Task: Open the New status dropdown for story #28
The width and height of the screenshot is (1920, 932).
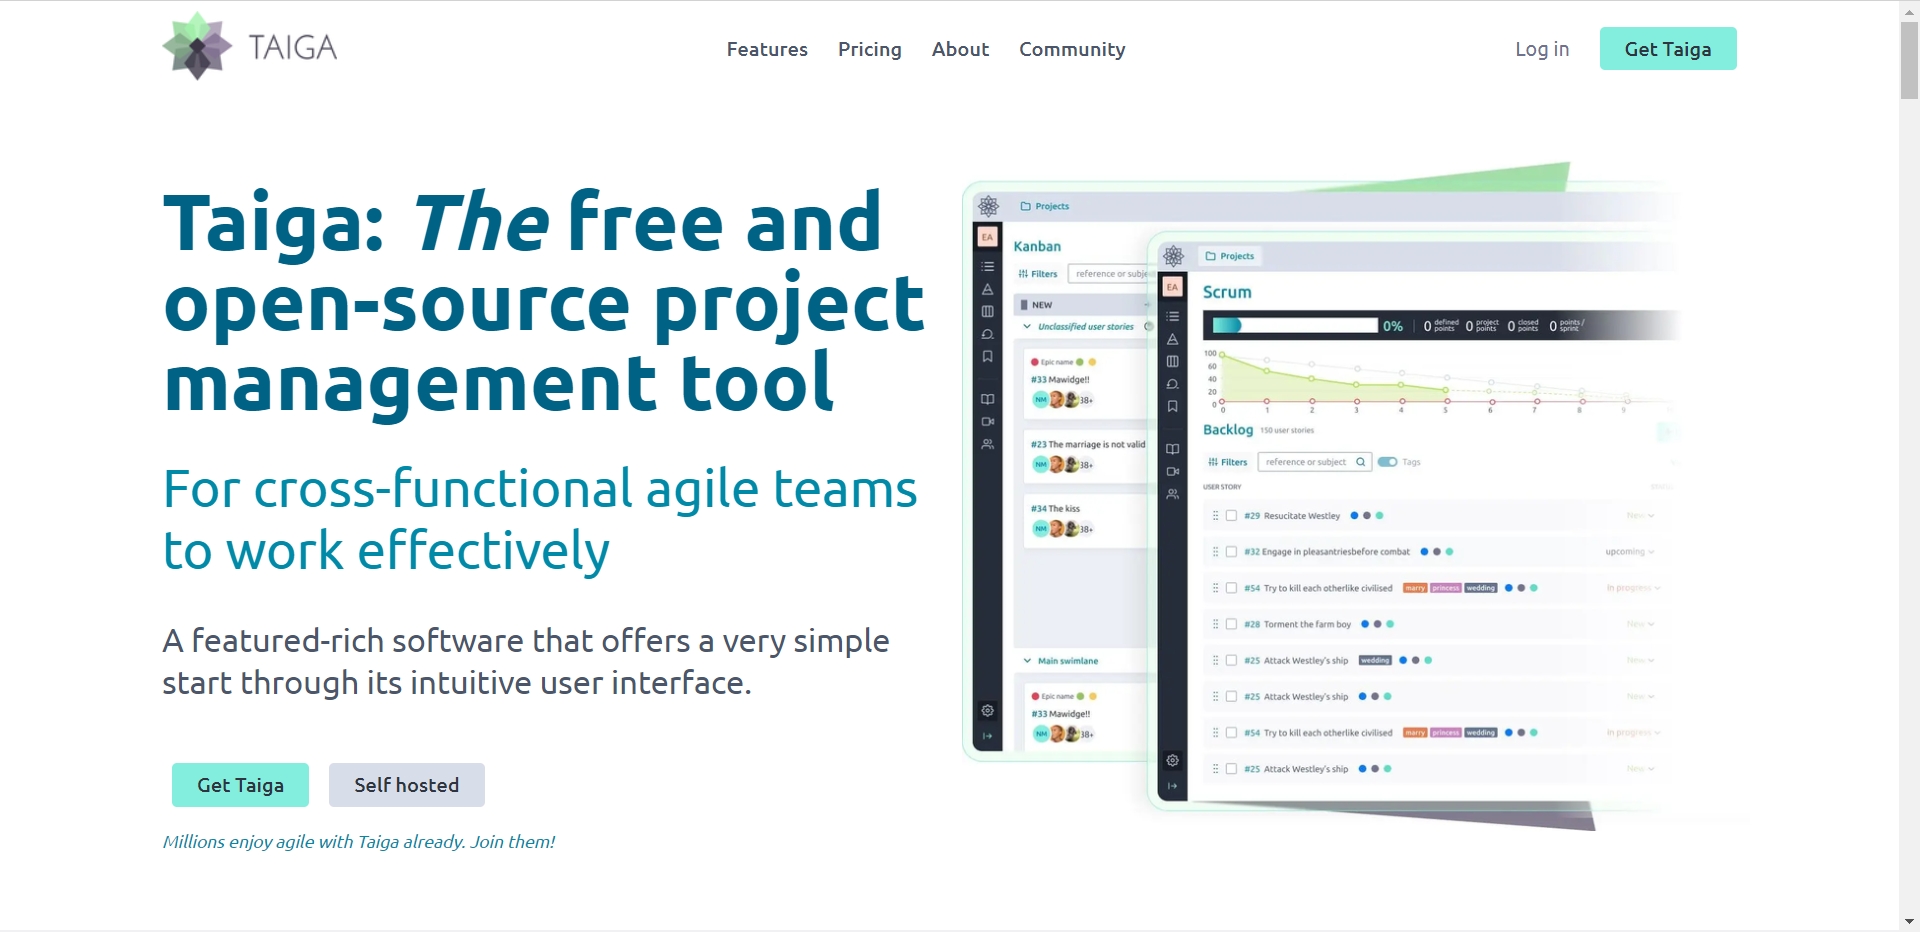Action: (x=1640, y=624)
